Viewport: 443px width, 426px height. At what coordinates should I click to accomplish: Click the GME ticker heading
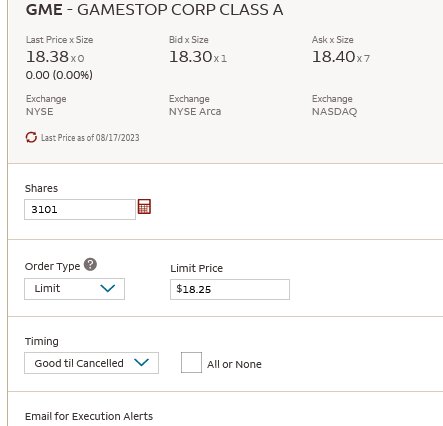44,10
